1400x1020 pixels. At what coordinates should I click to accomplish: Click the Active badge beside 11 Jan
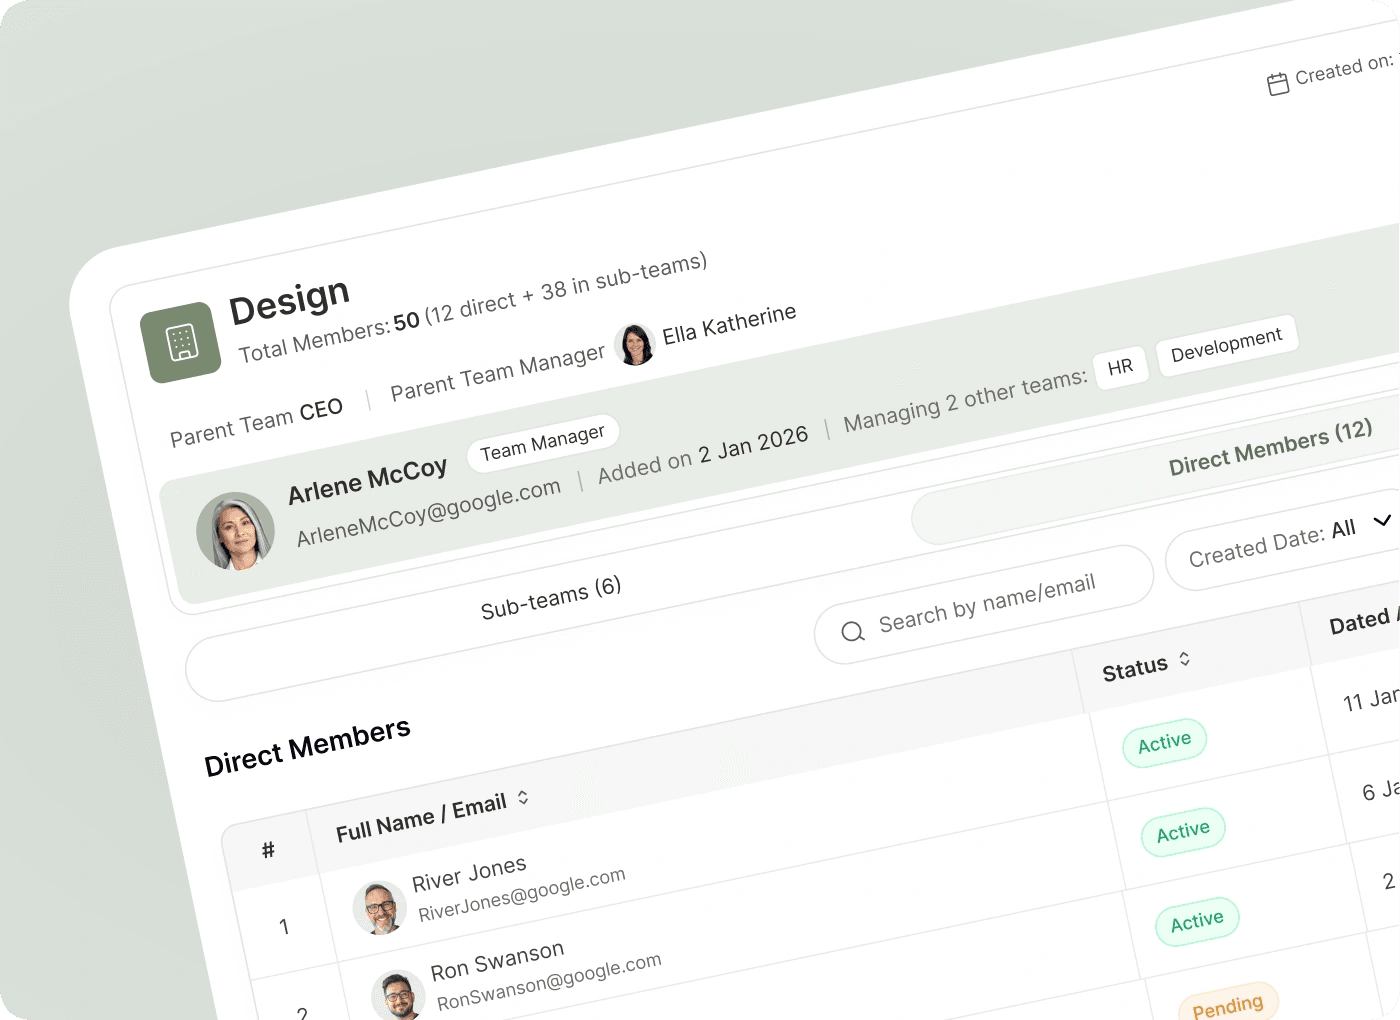tap(1165, 743)
